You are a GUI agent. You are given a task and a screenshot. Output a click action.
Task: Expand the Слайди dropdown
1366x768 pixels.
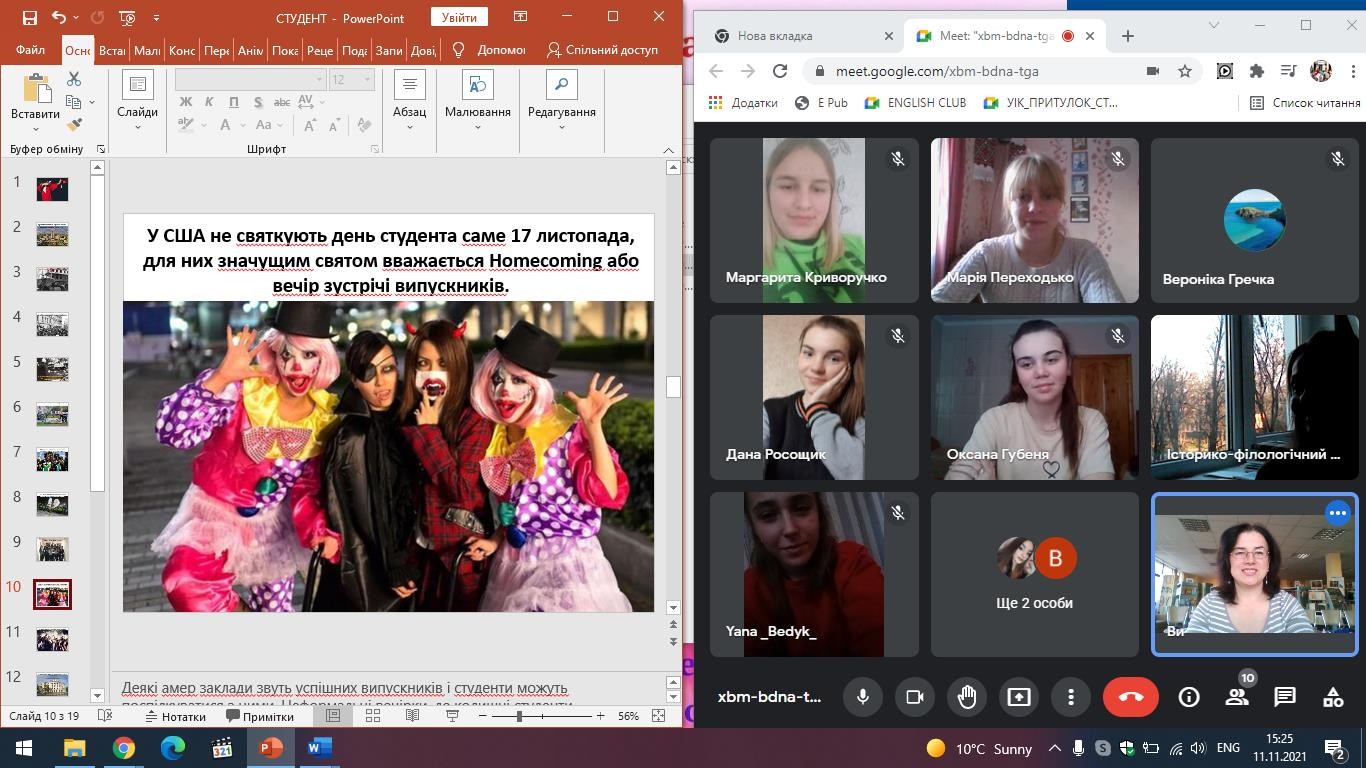click(137, 127)
